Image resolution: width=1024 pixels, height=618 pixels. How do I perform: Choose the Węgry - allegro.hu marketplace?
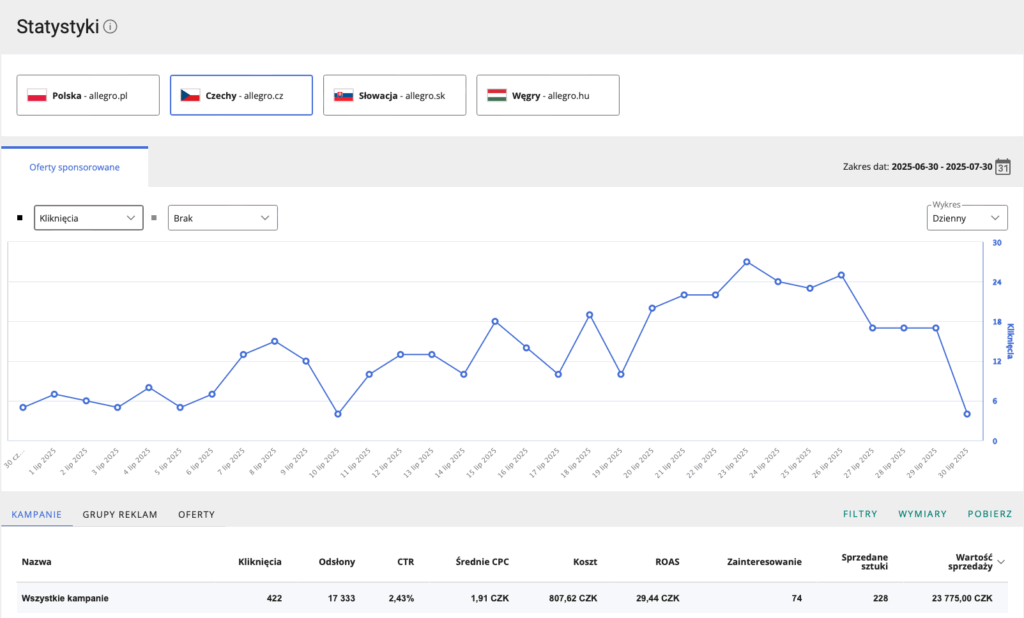(x=547, y=96)
